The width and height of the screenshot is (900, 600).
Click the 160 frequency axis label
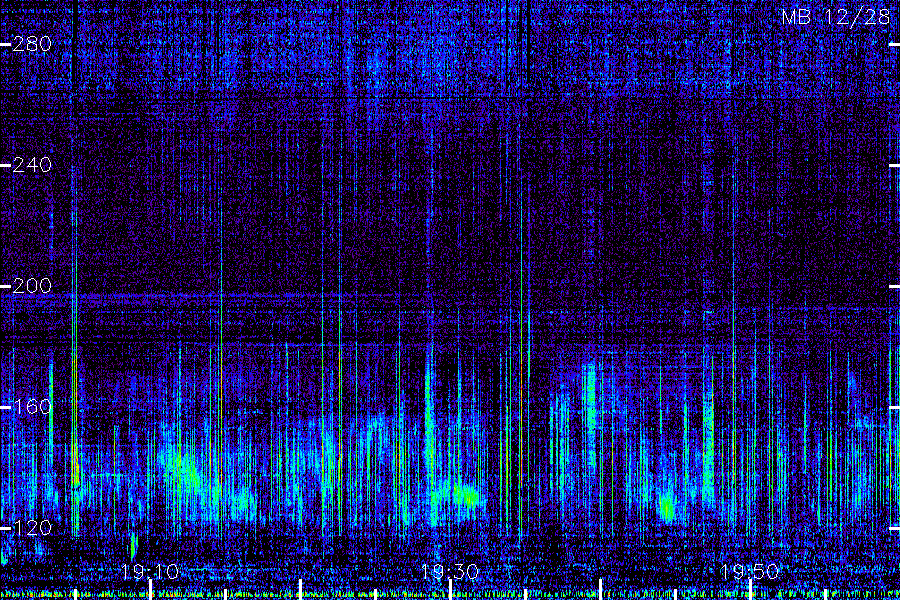(x=32, y=407)
